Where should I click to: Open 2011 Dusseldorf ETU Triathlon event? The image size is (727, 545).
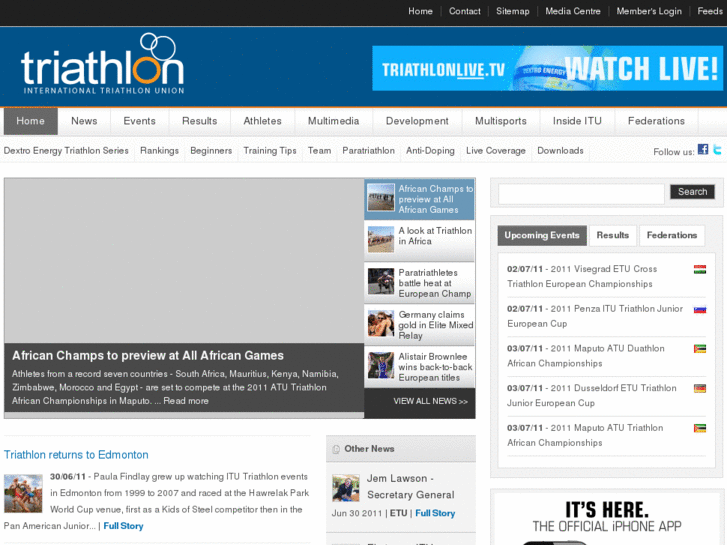click(592, 396)
